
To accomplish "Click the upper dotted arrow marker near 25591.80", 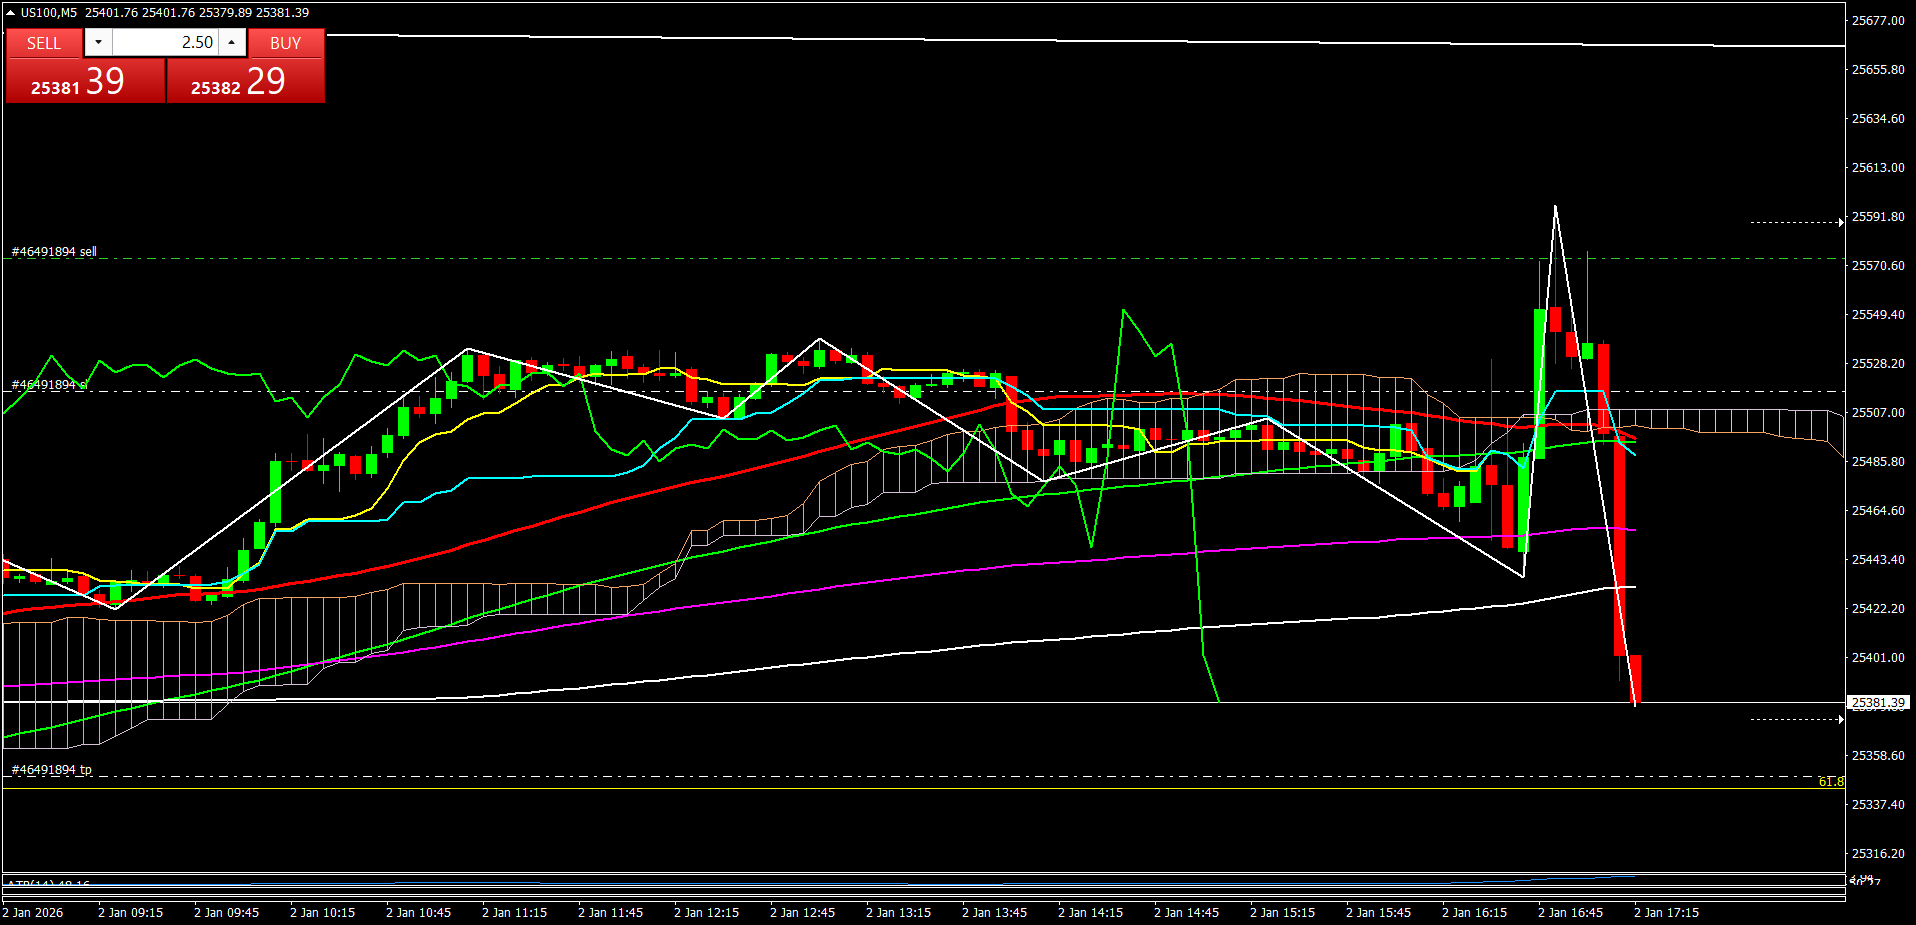I will 1797,222.
